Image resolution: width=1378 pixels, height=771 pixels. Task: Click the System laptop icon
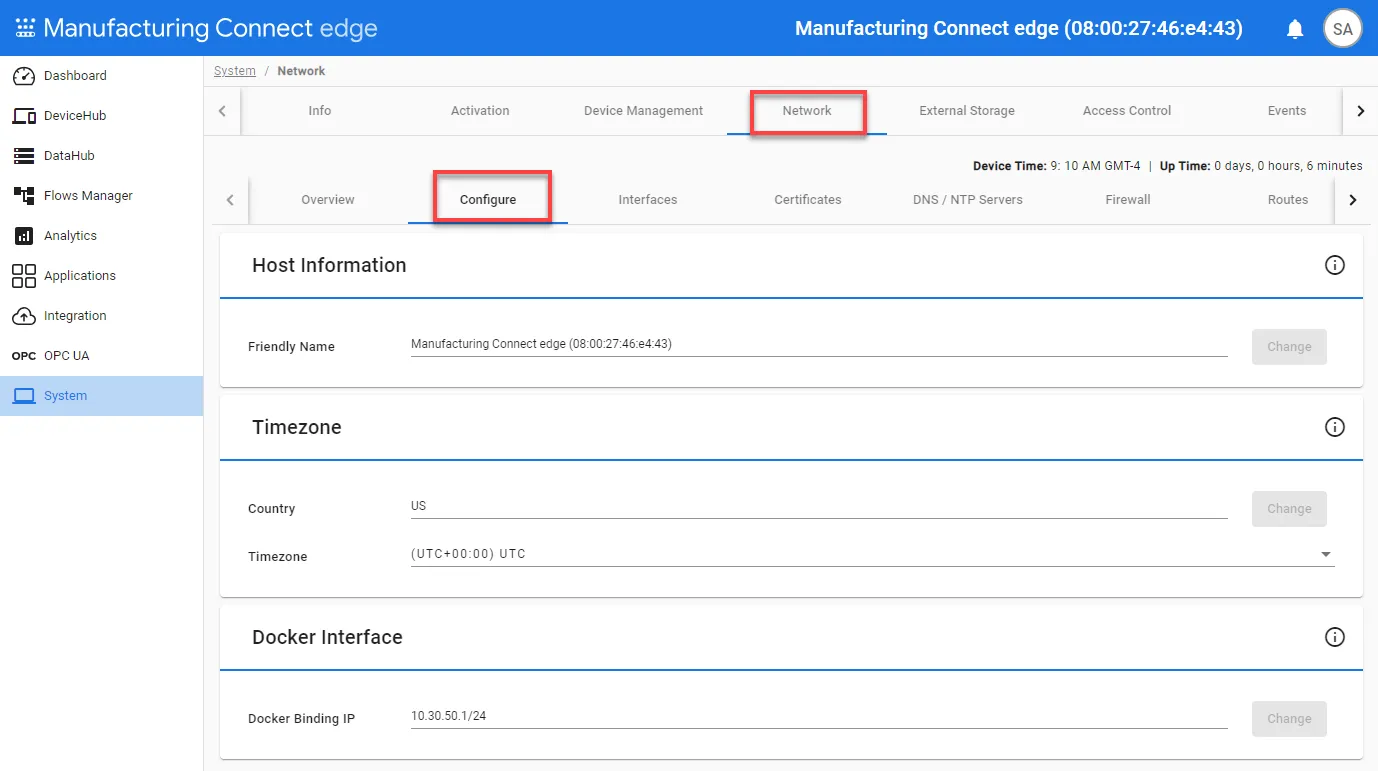point(24,396)
